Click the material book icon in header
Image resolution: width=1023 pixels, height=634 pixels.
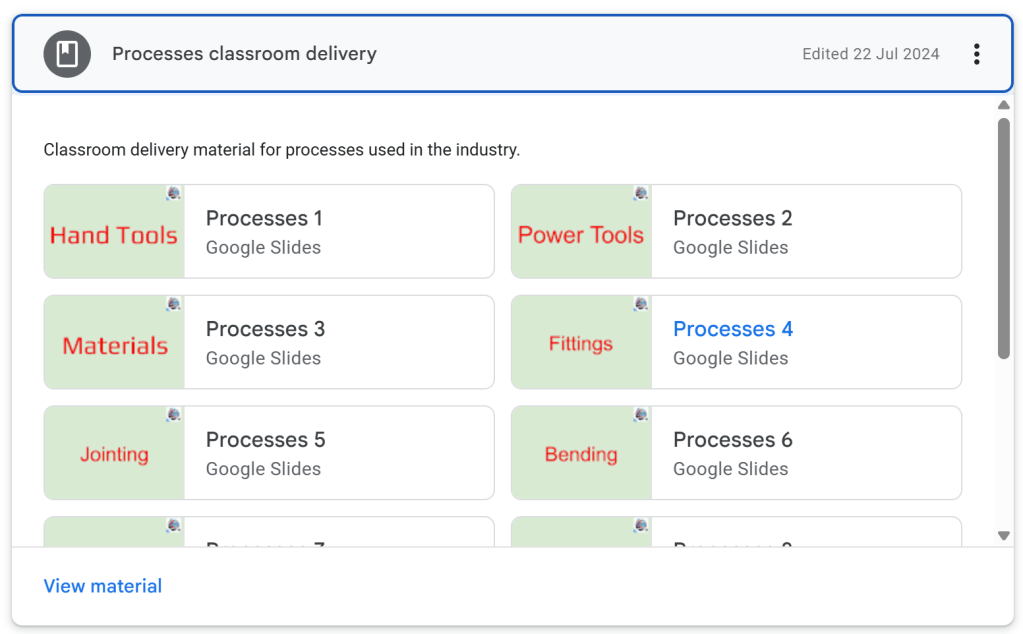coord(67,54)
